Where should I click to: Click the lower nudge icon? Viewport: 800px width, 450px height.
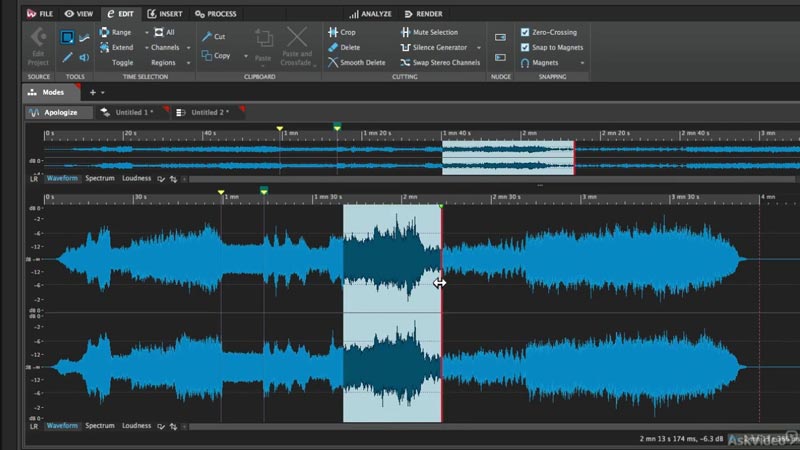[501, 57]
